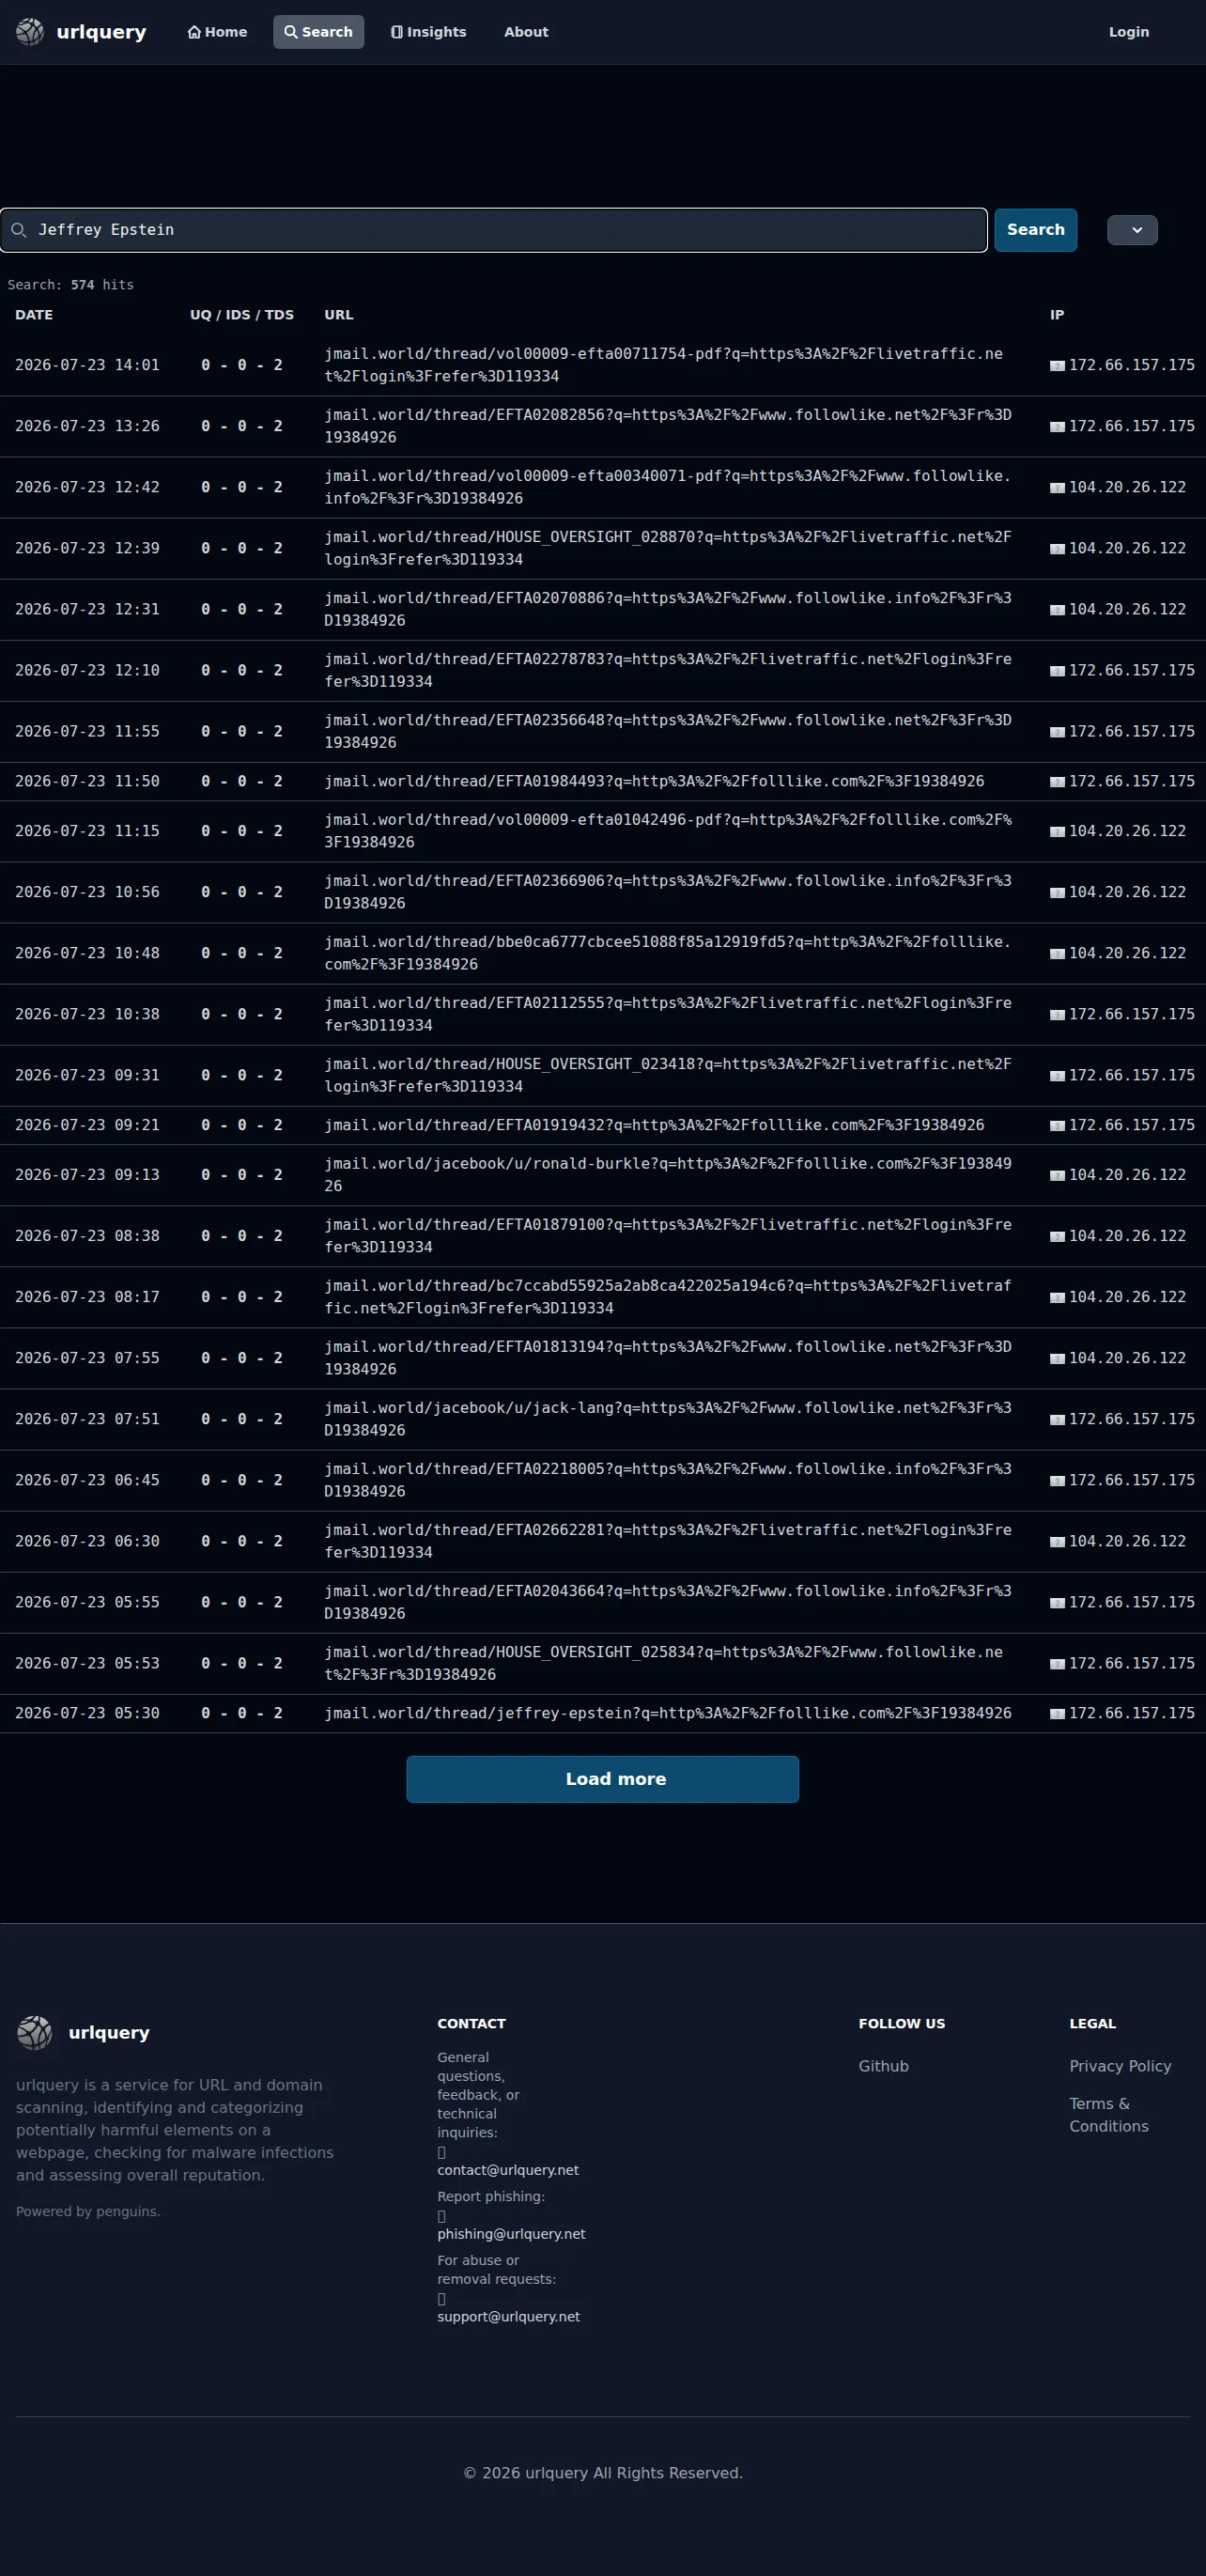Image resolution: width=1206 pixels, height=2576 pixels.
Task: Click the magnifier icon inside the search field
Action: [x=18, y=230]
